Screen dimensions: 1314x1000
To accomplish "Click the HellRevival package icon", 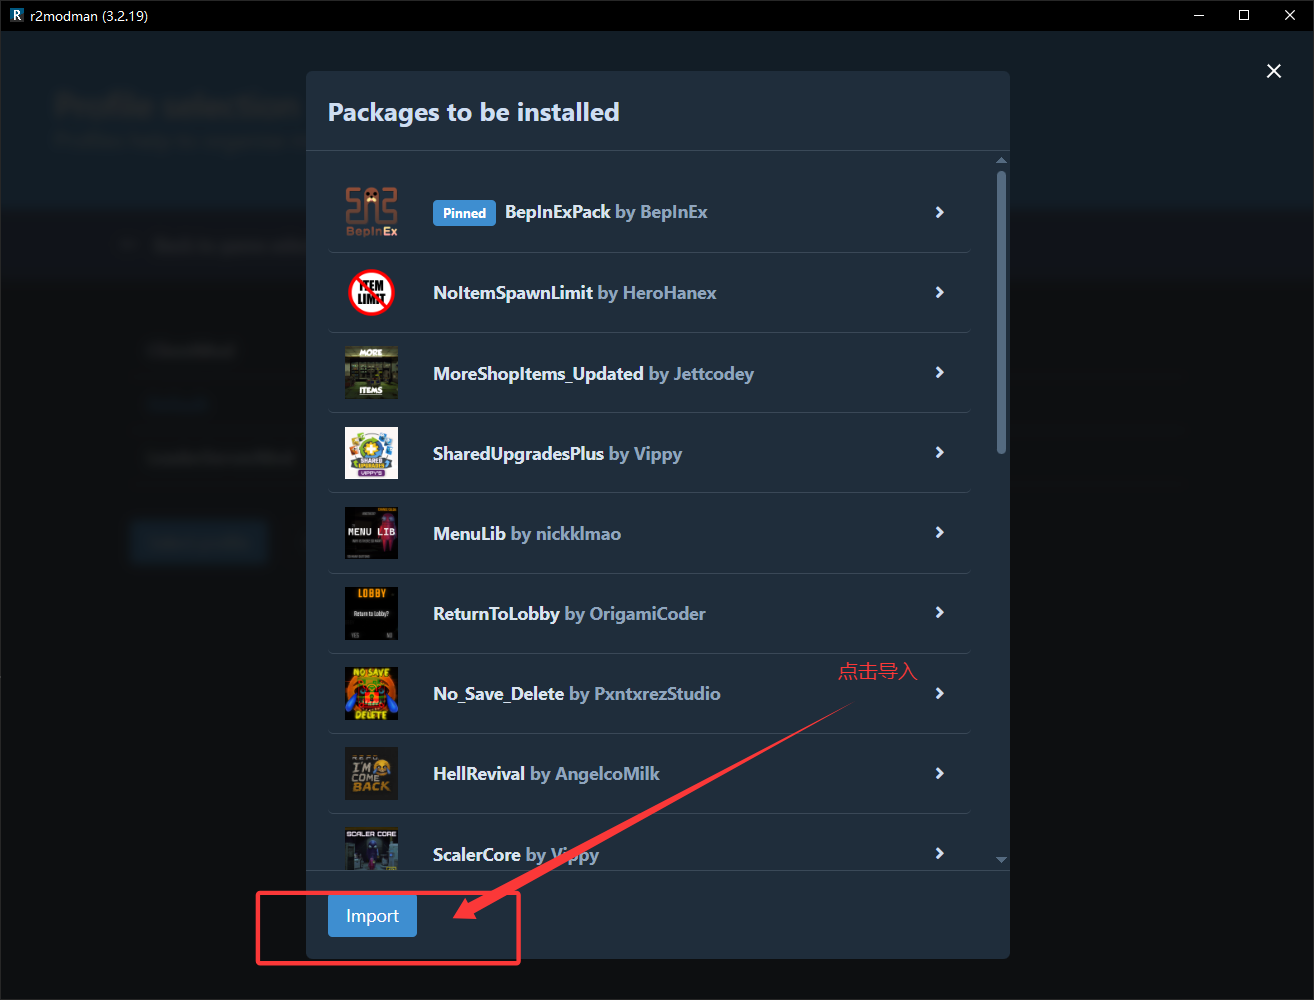I will click(x=371, y=773).
